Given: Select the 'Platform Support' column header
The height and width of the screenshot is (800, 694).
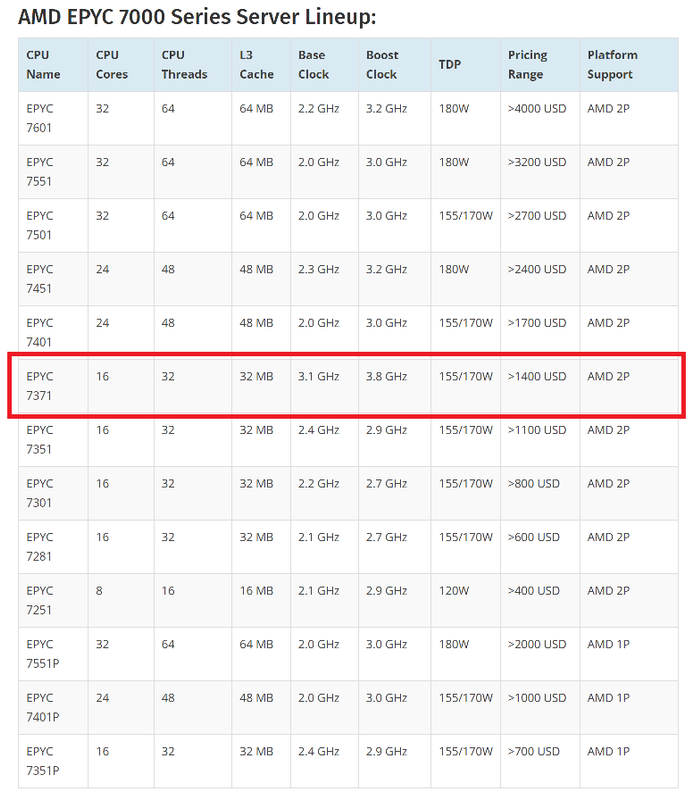Looking at the screenshot, I should pos(629,65).
